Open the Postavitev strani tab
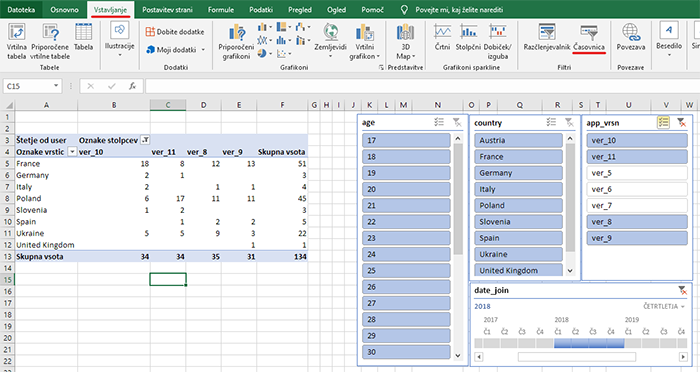Viewport: 700px width, 372px height. tap(167, 9)
